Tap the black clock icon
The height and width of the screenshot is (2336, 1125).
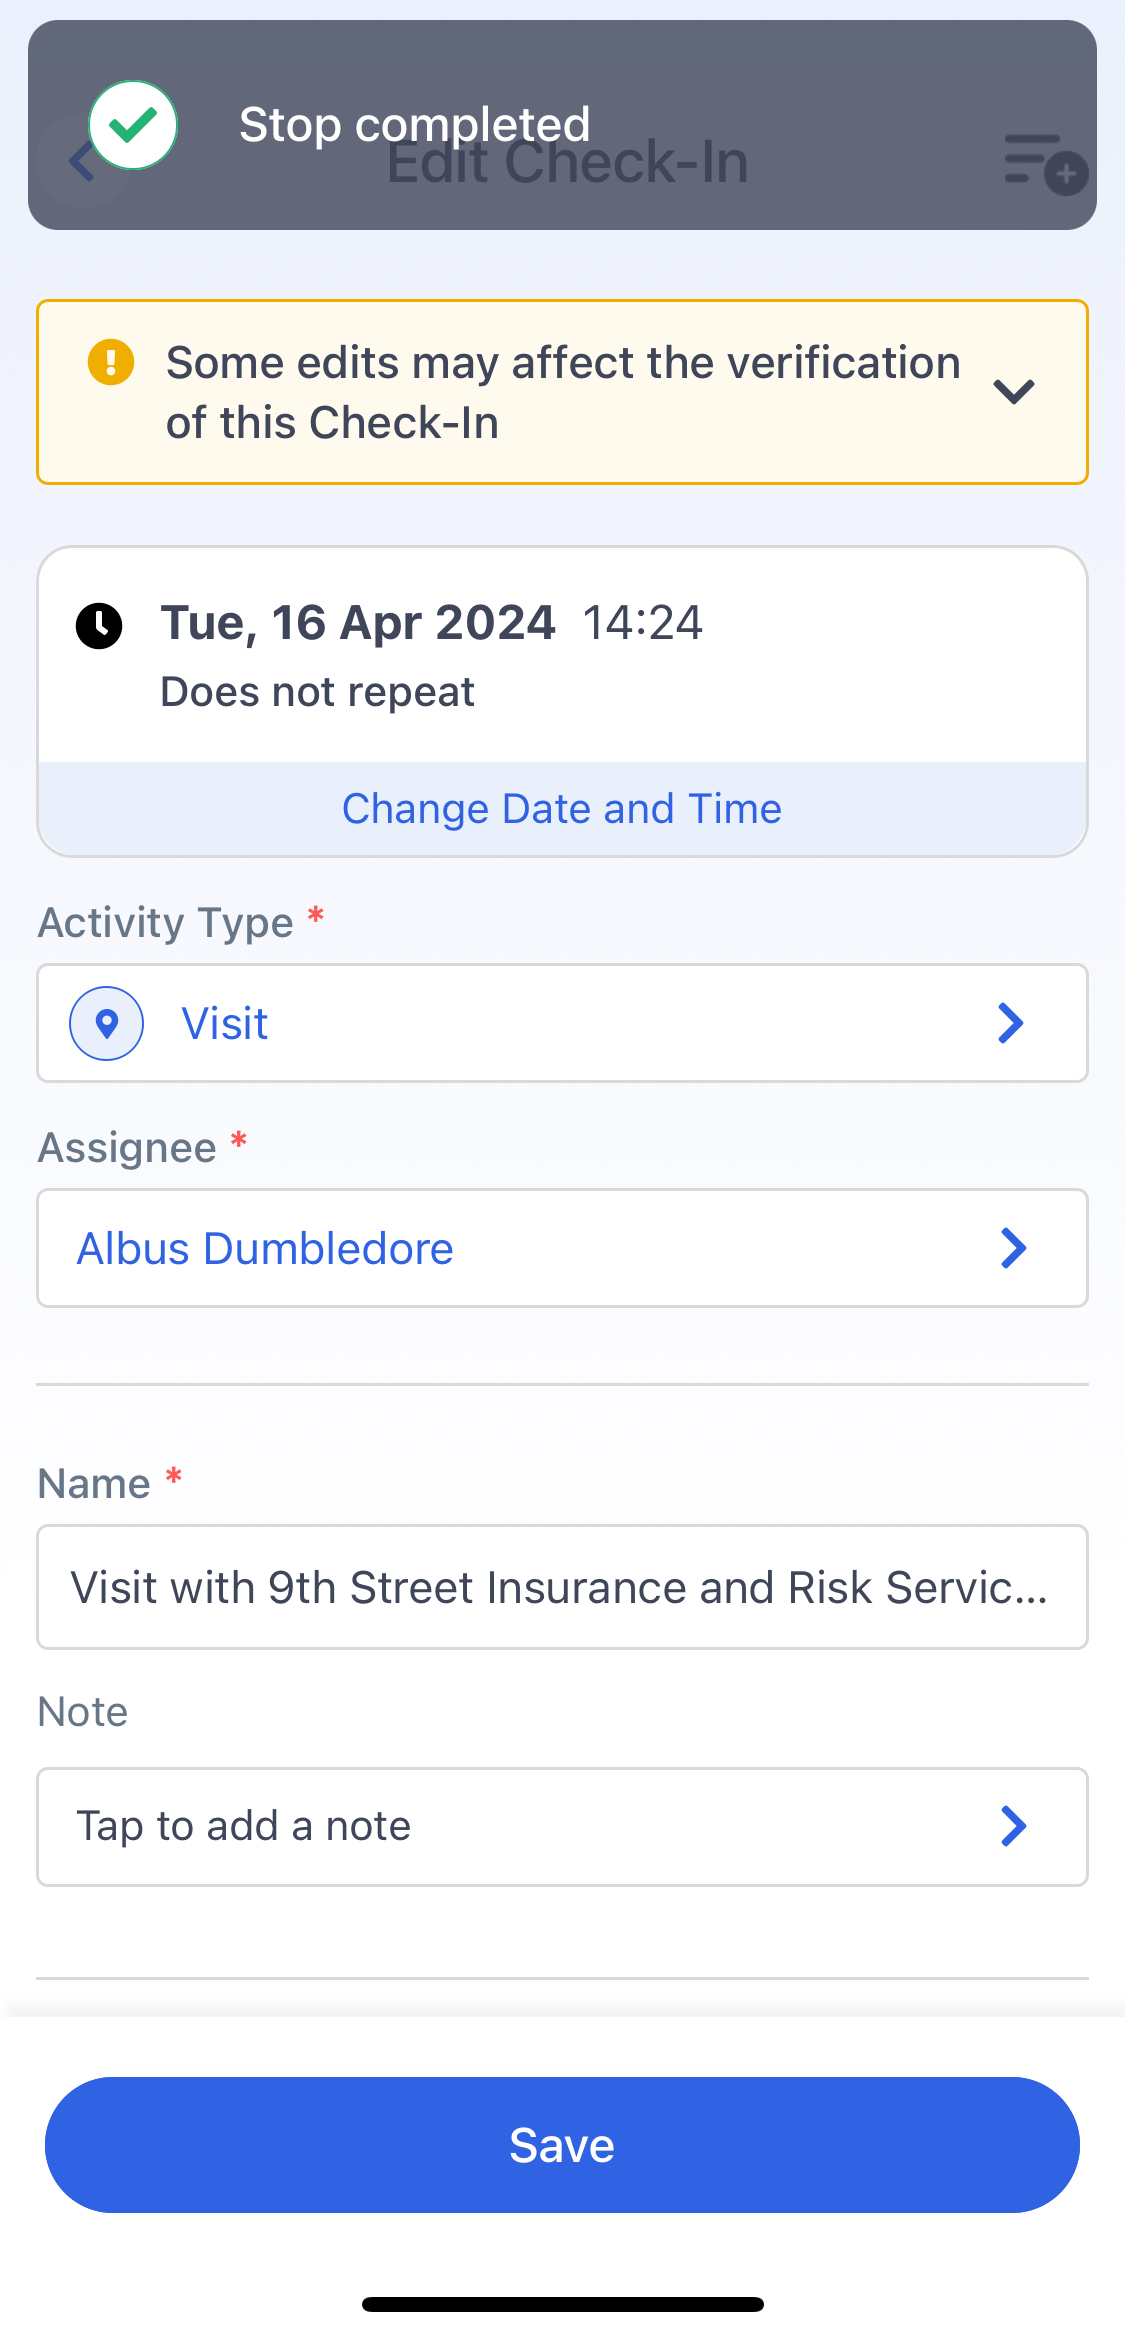pyautogui.click(x=99, y=626)
